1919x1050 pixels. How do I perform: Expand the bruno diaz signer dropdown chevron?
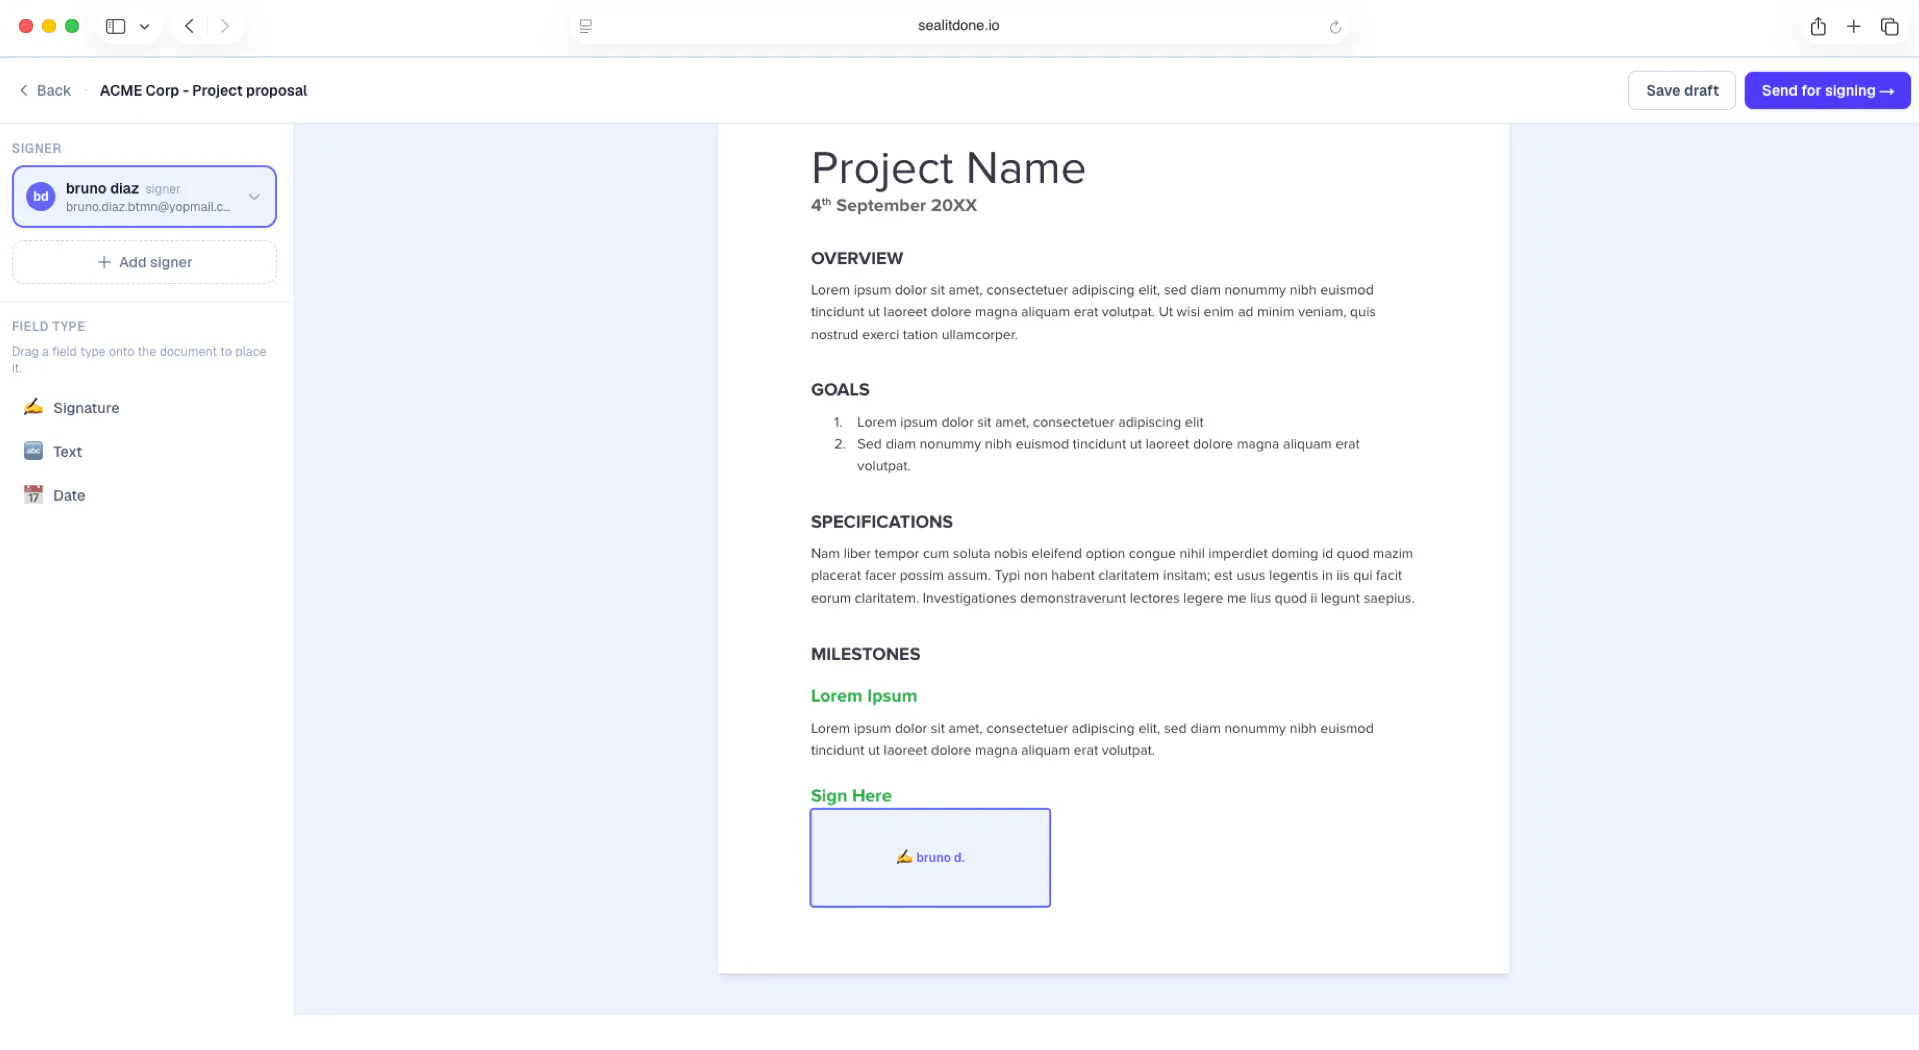[x=254, y=197]
